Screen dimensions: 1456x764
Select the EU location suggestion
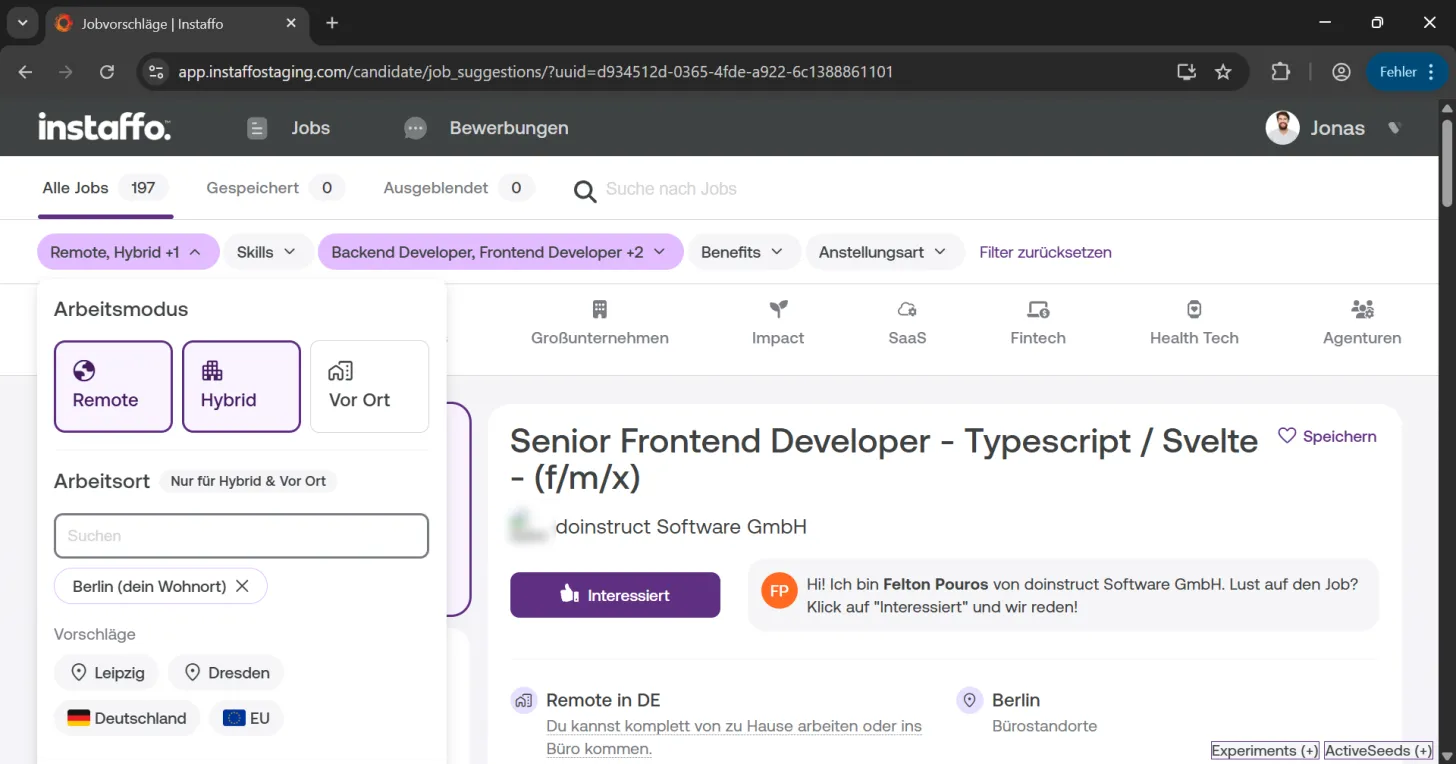[246, 718]
